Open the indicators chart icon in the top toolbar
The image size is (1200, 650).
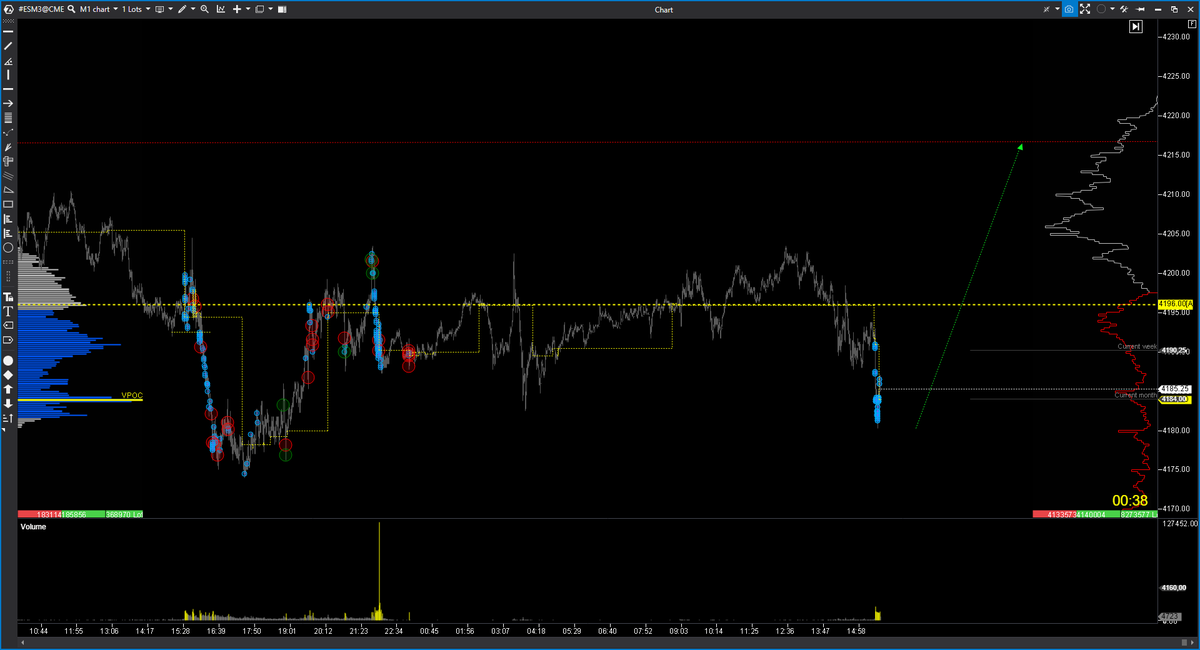(221, 9)
